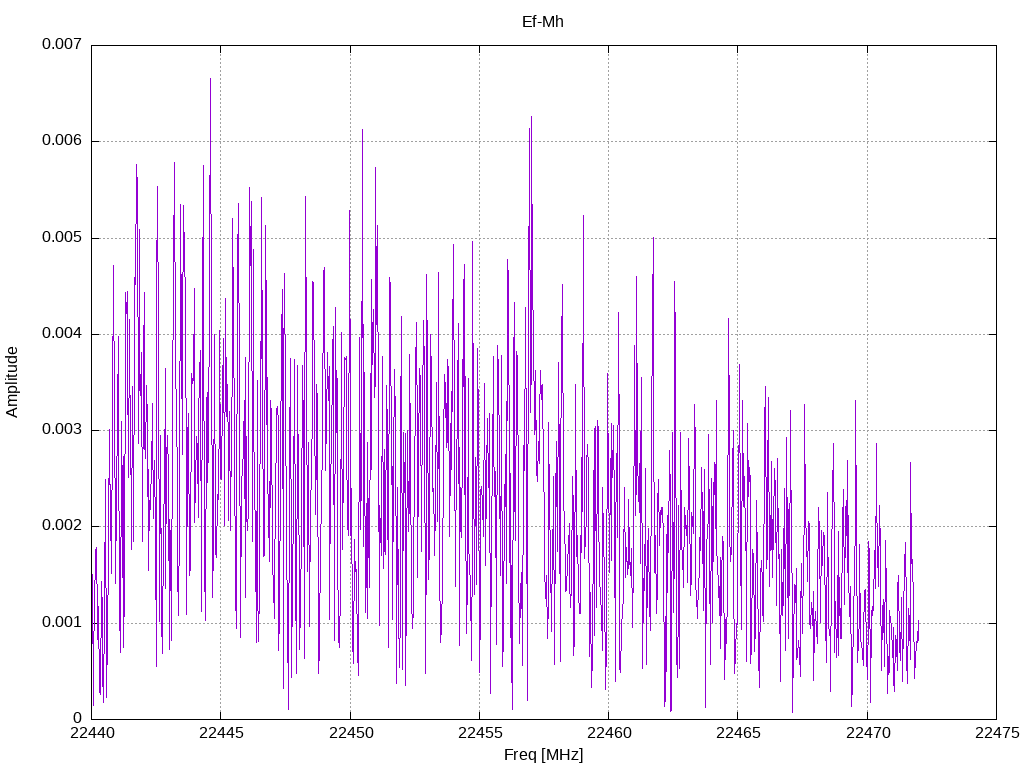Click the x-axis tick label 22445
This screenshot has height=768, width=1024.
221,733
